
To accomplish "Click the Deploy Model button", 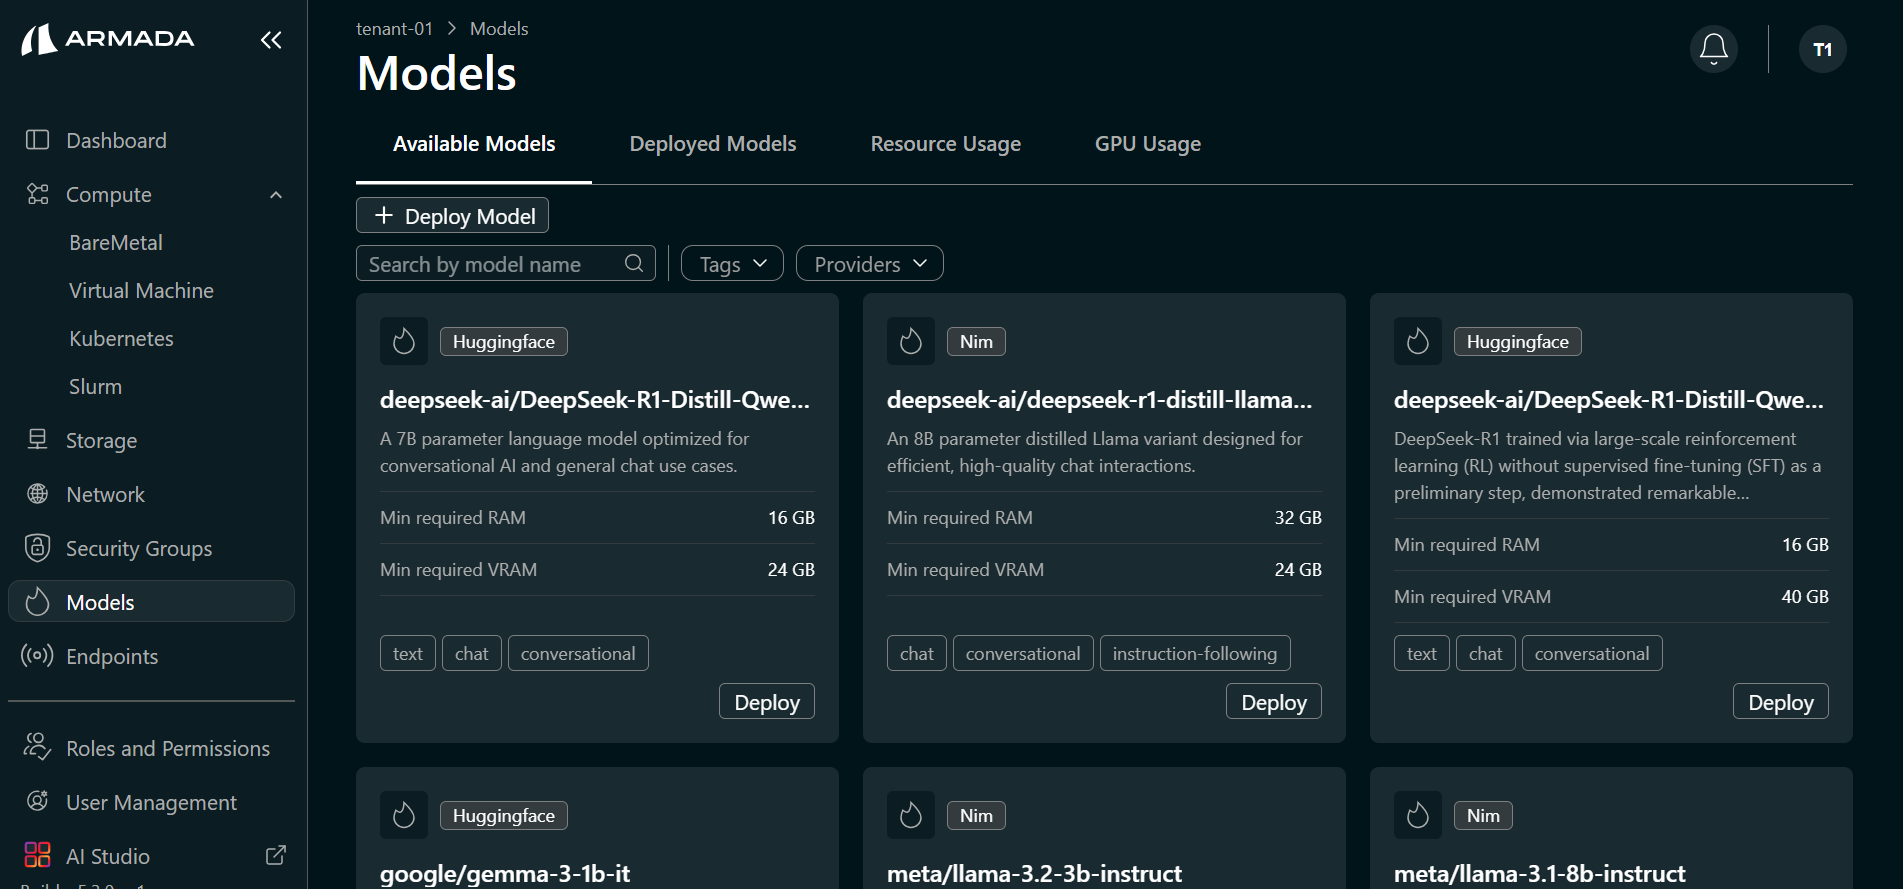I will tap(452, 216).
